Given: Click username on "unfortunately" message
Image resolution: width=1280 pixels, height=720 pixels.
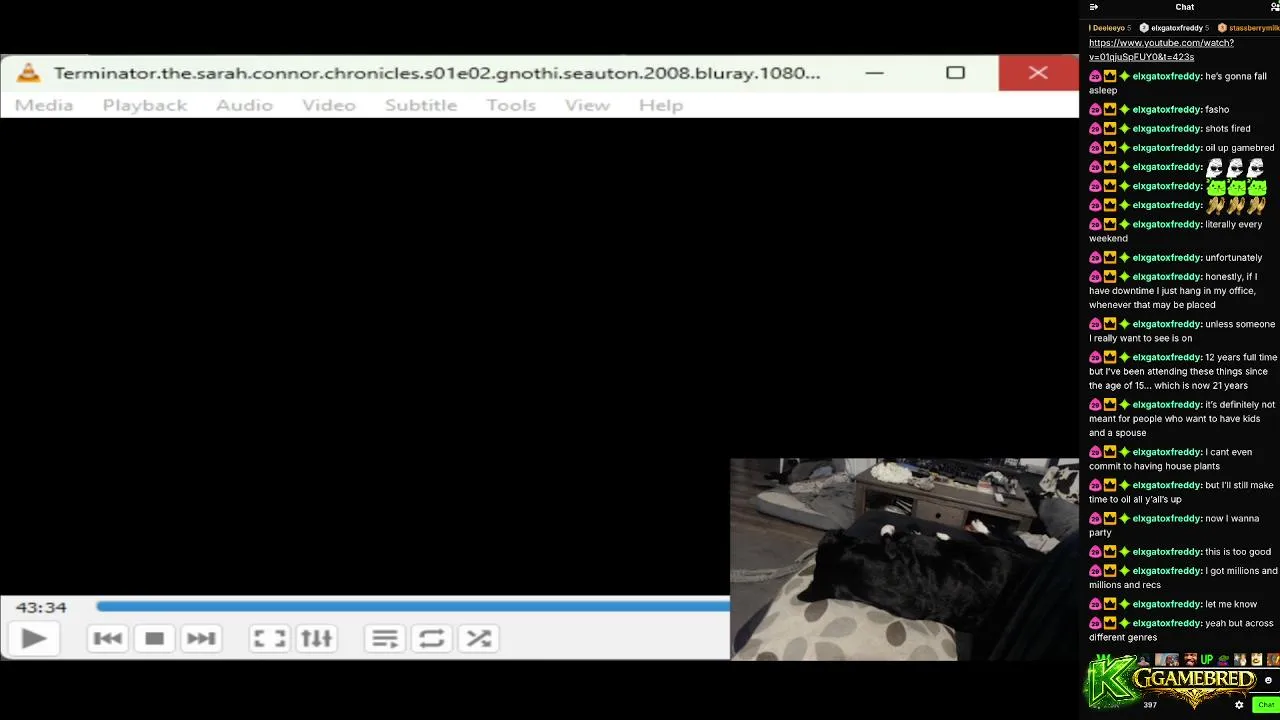Looking at the screenshot, I should [1166, 258].
